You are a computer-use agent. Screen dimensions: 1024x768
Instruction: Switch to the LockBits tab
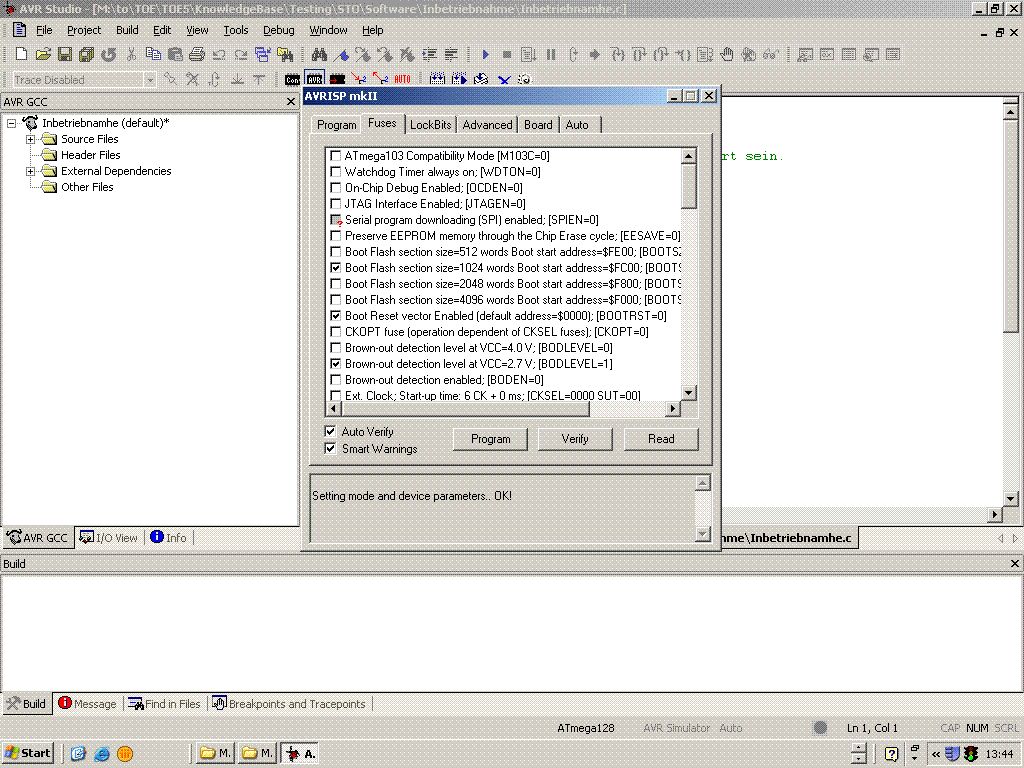point(430,125)
